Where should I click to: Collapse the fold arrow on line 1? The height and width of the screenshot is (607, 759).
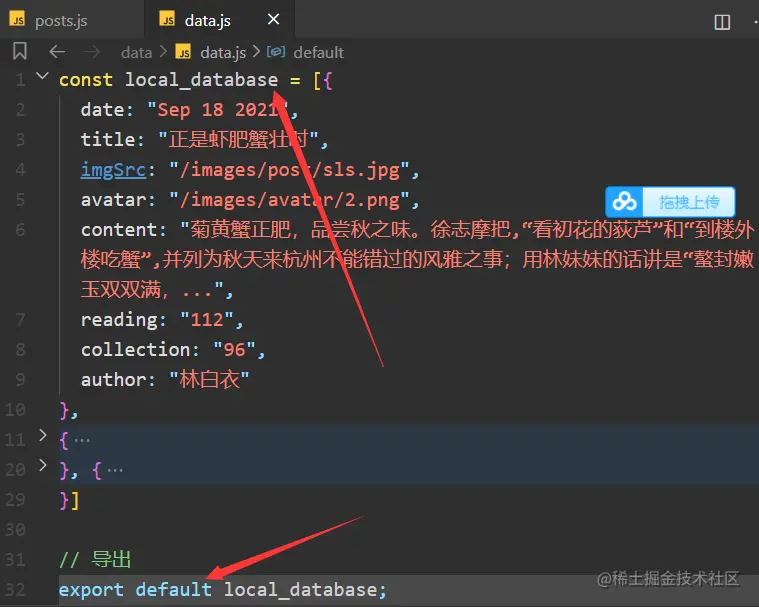coord(43,76)
